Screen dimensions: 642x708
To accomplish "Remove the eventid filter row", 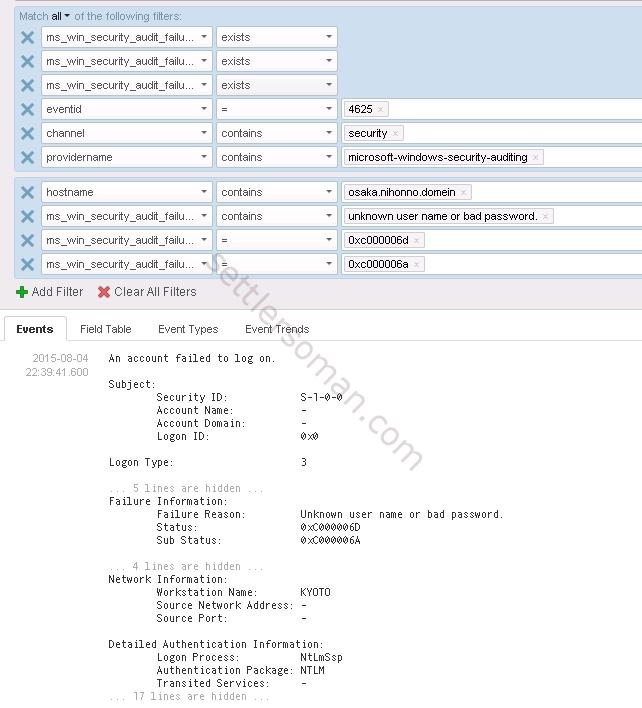I will (x=28, y=109).
